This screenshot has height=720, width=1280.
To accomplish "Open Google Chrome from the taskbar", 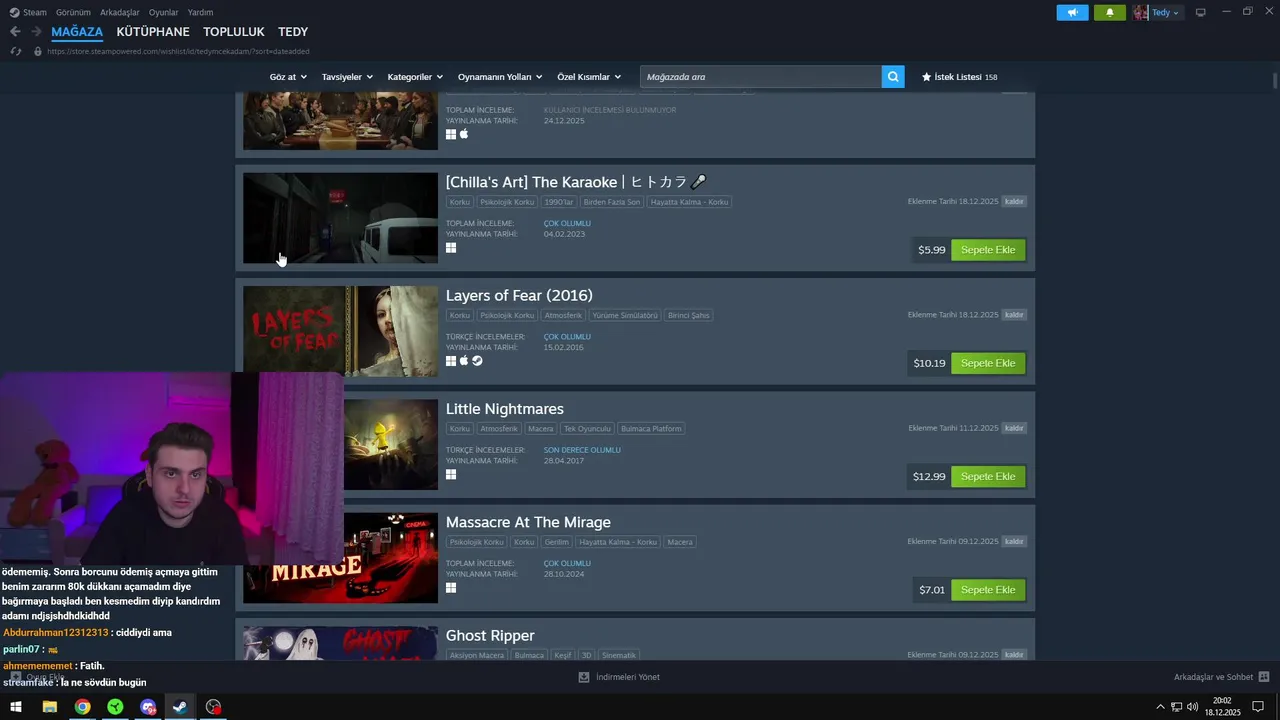I will point(82,707).
